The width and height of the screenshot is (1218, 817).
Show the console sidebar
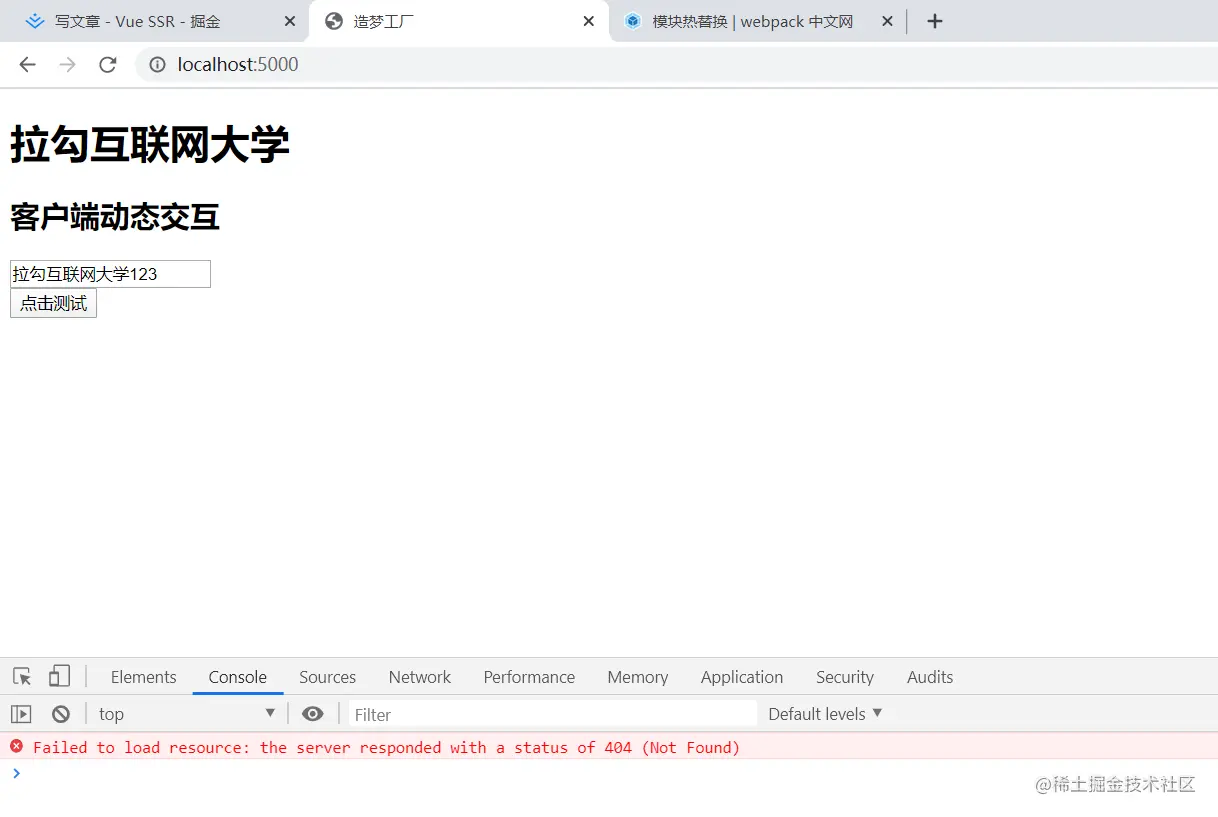(x=21, y=714)
